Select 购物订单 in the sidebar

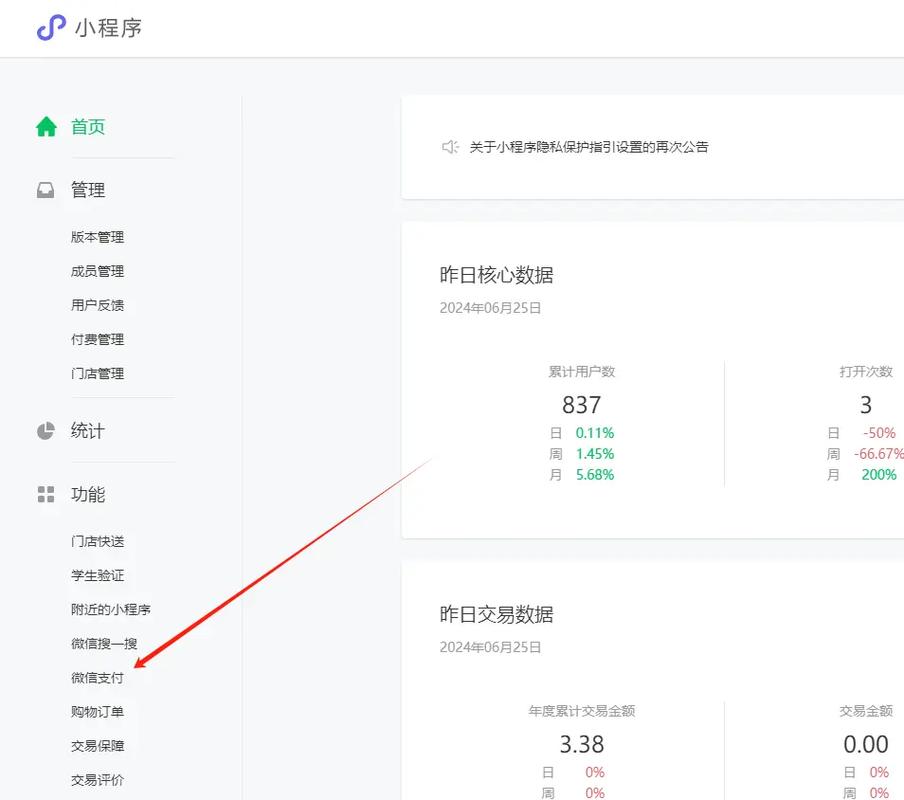point(97,712)
